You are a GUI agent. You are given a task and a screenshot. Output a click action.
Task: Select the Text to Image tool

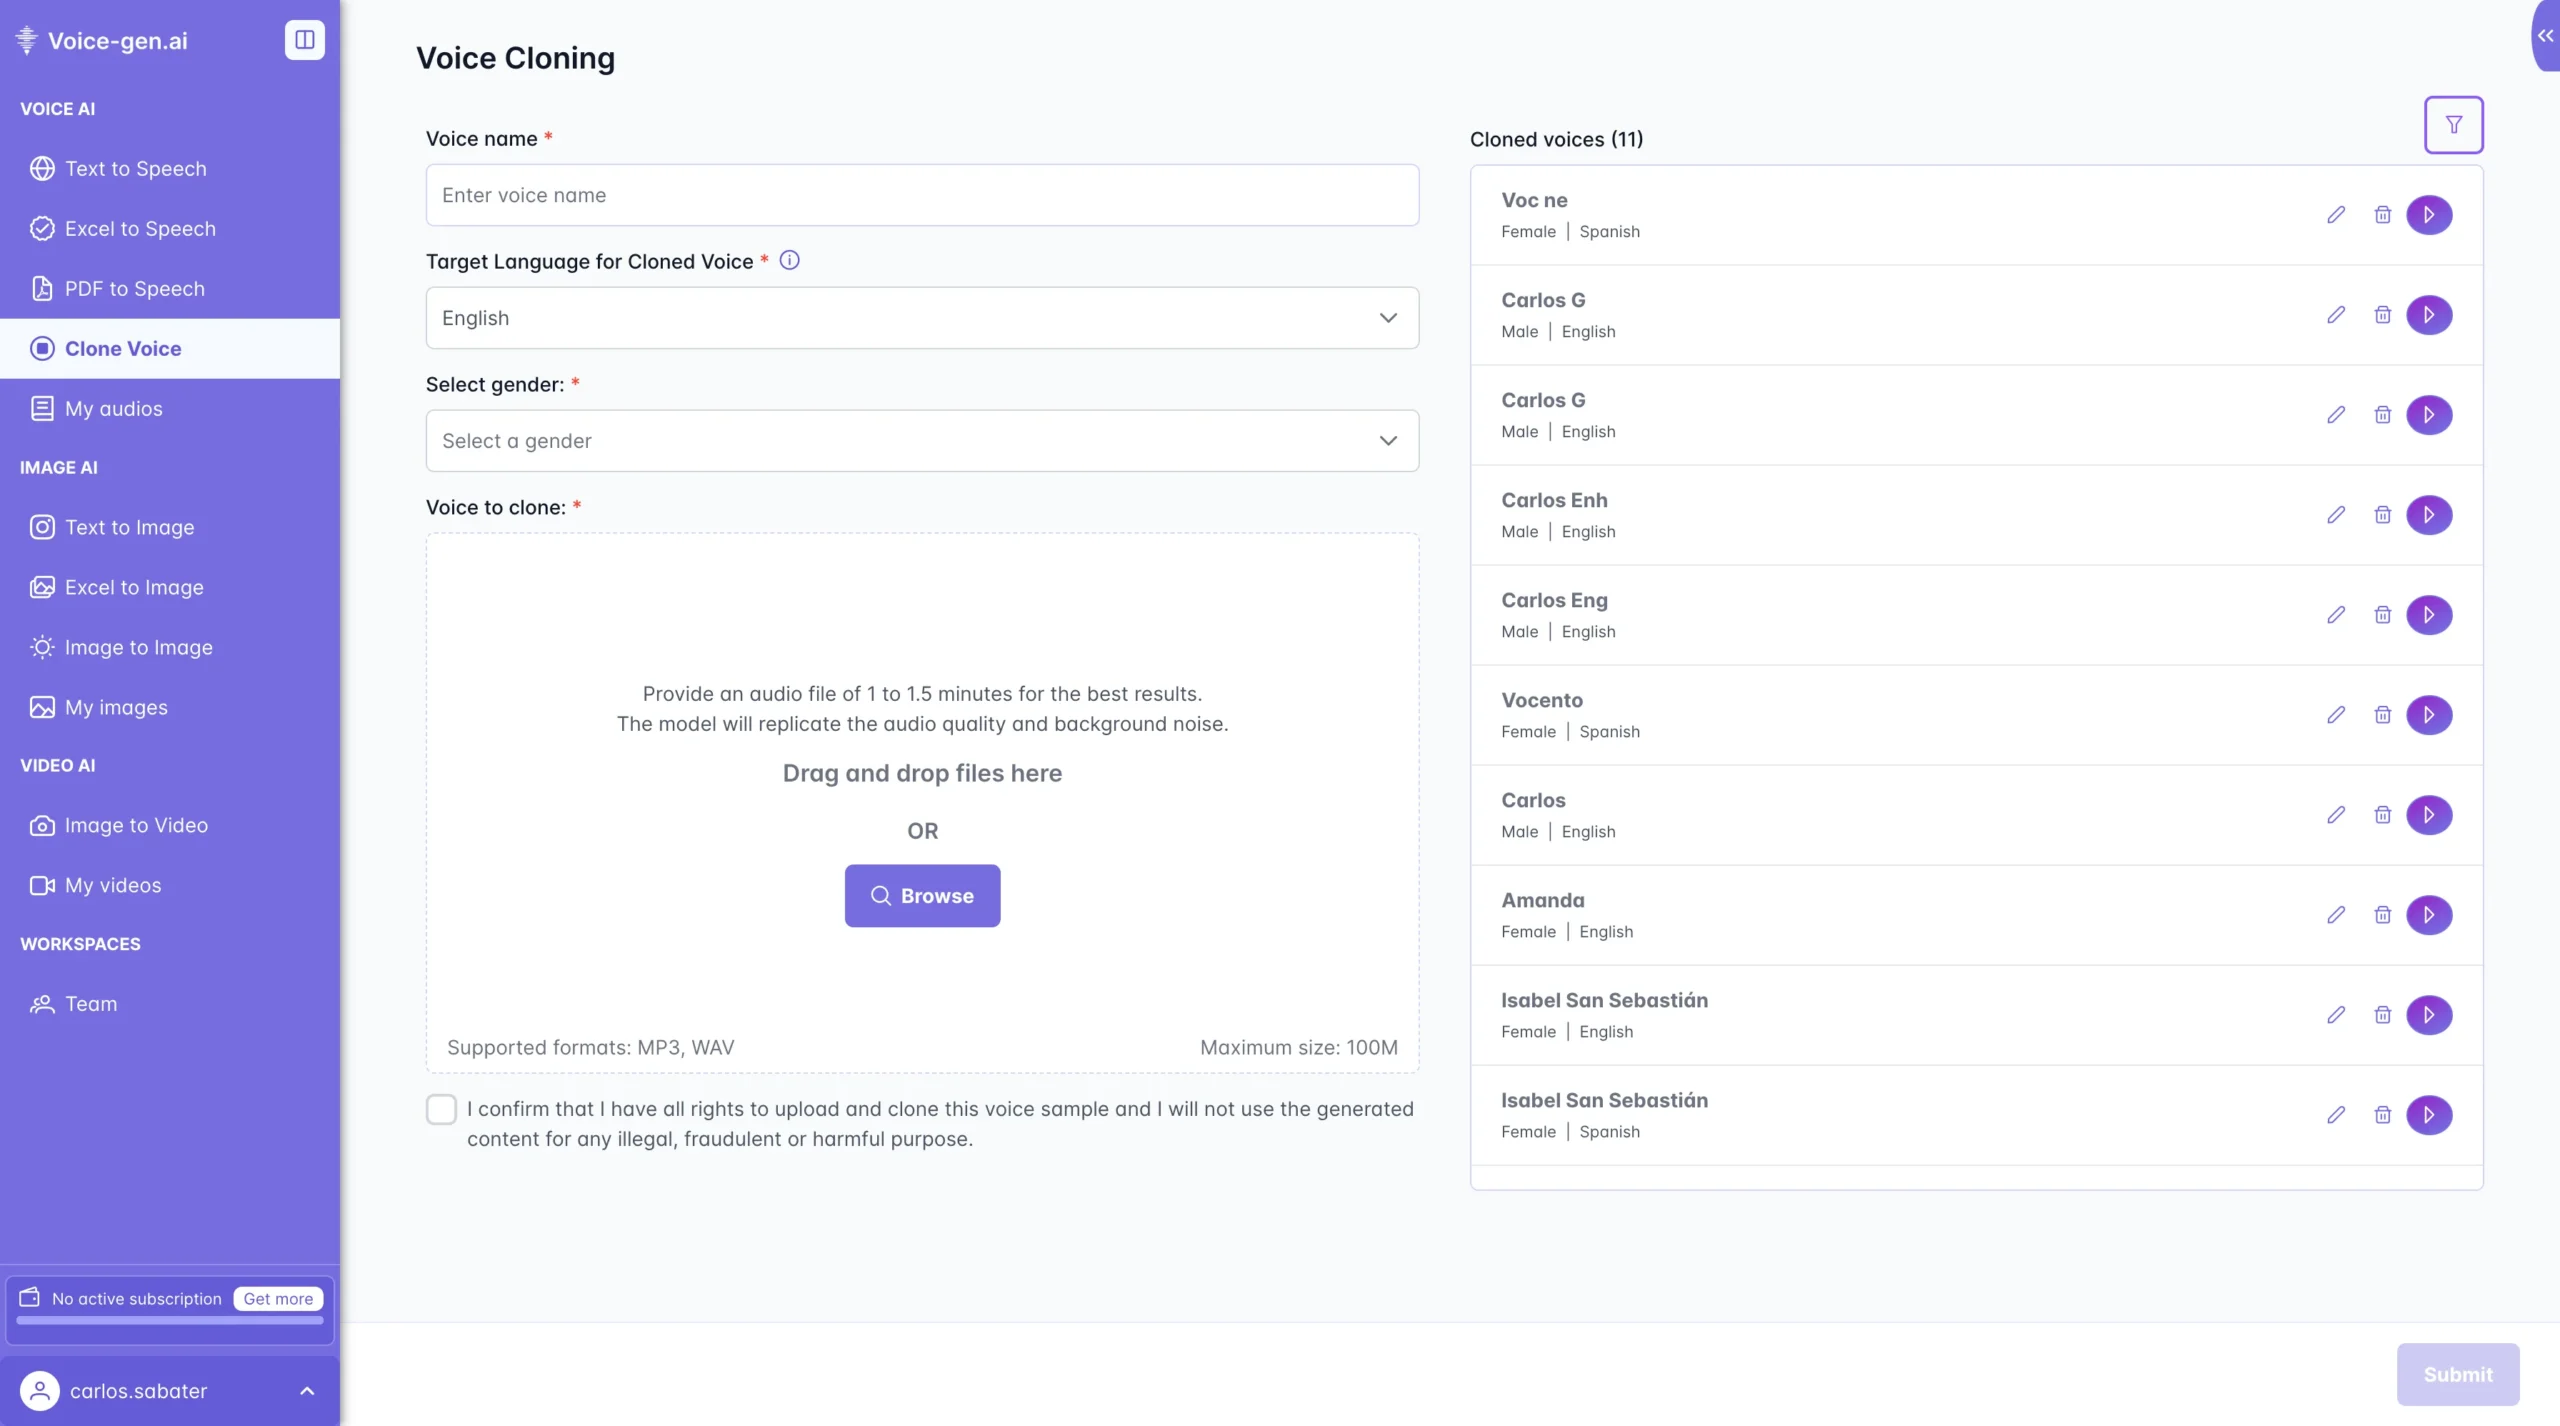pyautogui.click(x=131, y=527)
